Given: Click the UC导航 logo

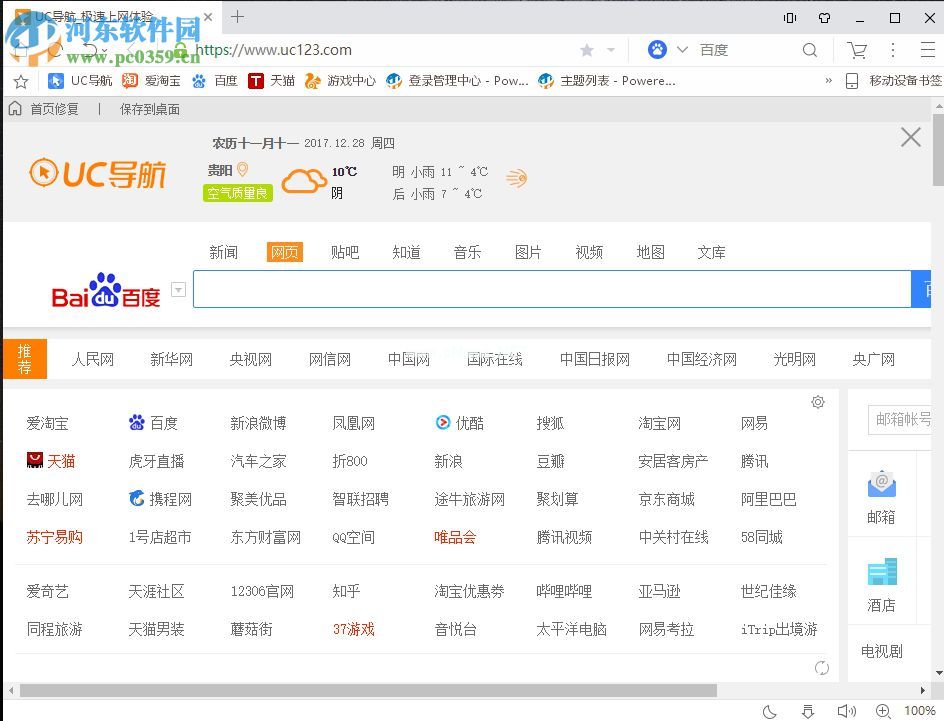Looking at the screenshot, I should point(98,173).
